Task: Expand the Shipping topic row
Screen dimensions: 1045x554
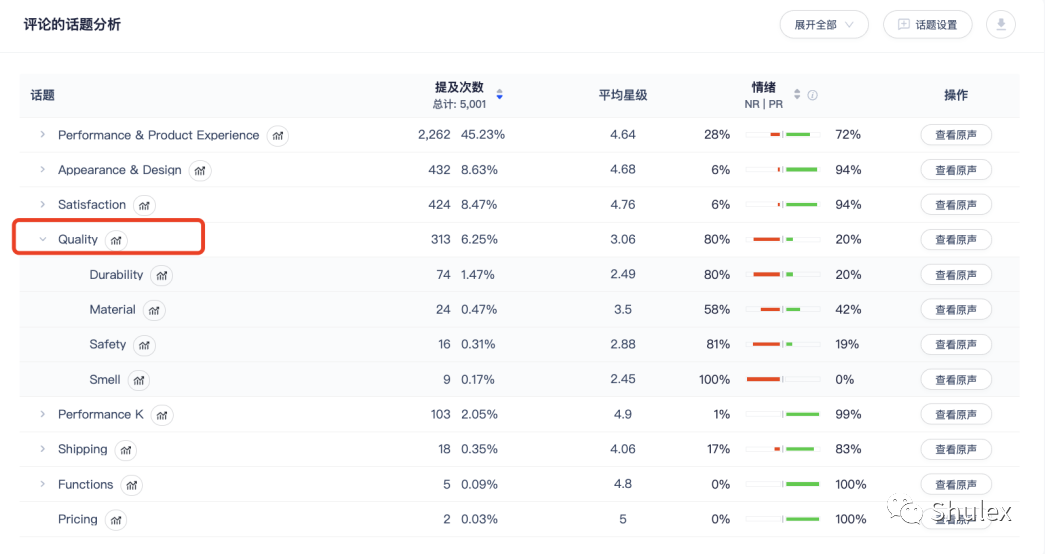Action: pos(42,449)
